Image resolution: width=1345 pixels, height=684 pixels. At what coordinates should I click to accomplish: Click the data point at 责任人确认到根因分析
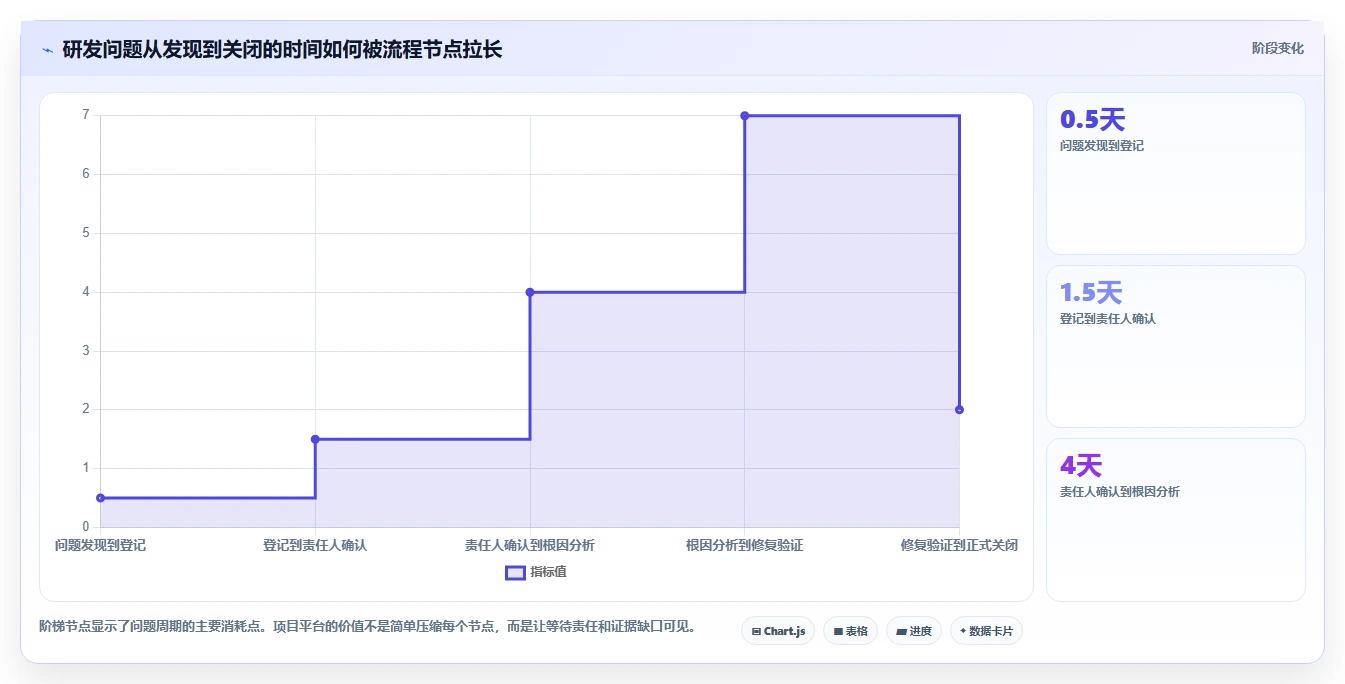tap(530, 292)
